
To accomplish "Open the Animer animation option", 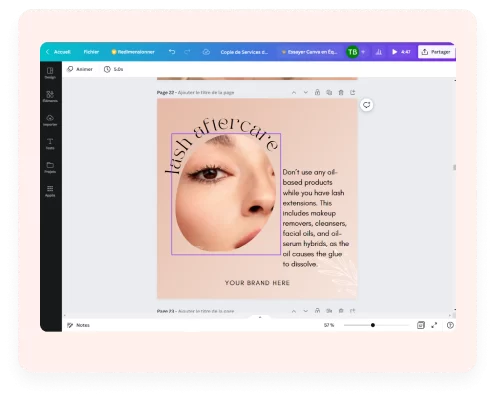I will (x=80, y=69).
